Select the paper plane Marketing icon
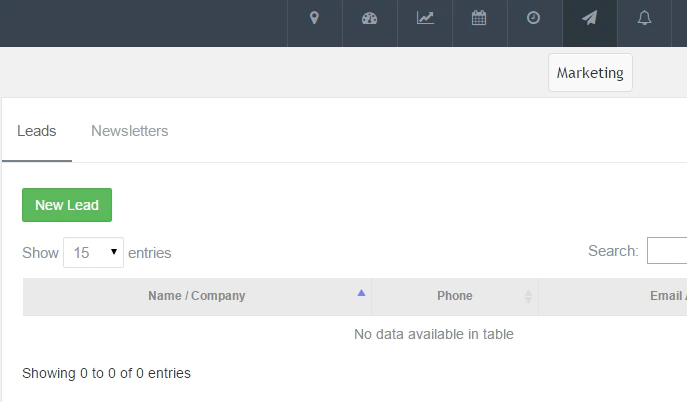This screenshot has width=687, height=402. click(x=589, y=18)
